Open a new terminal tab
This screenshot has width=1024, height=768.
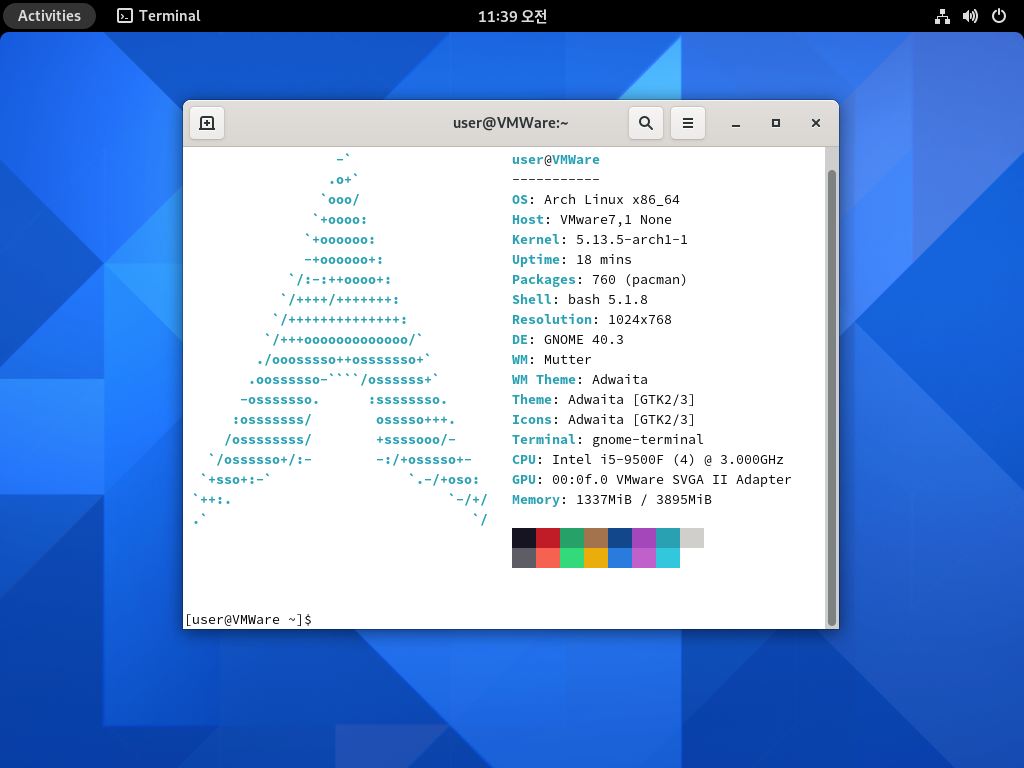point(207,123)
